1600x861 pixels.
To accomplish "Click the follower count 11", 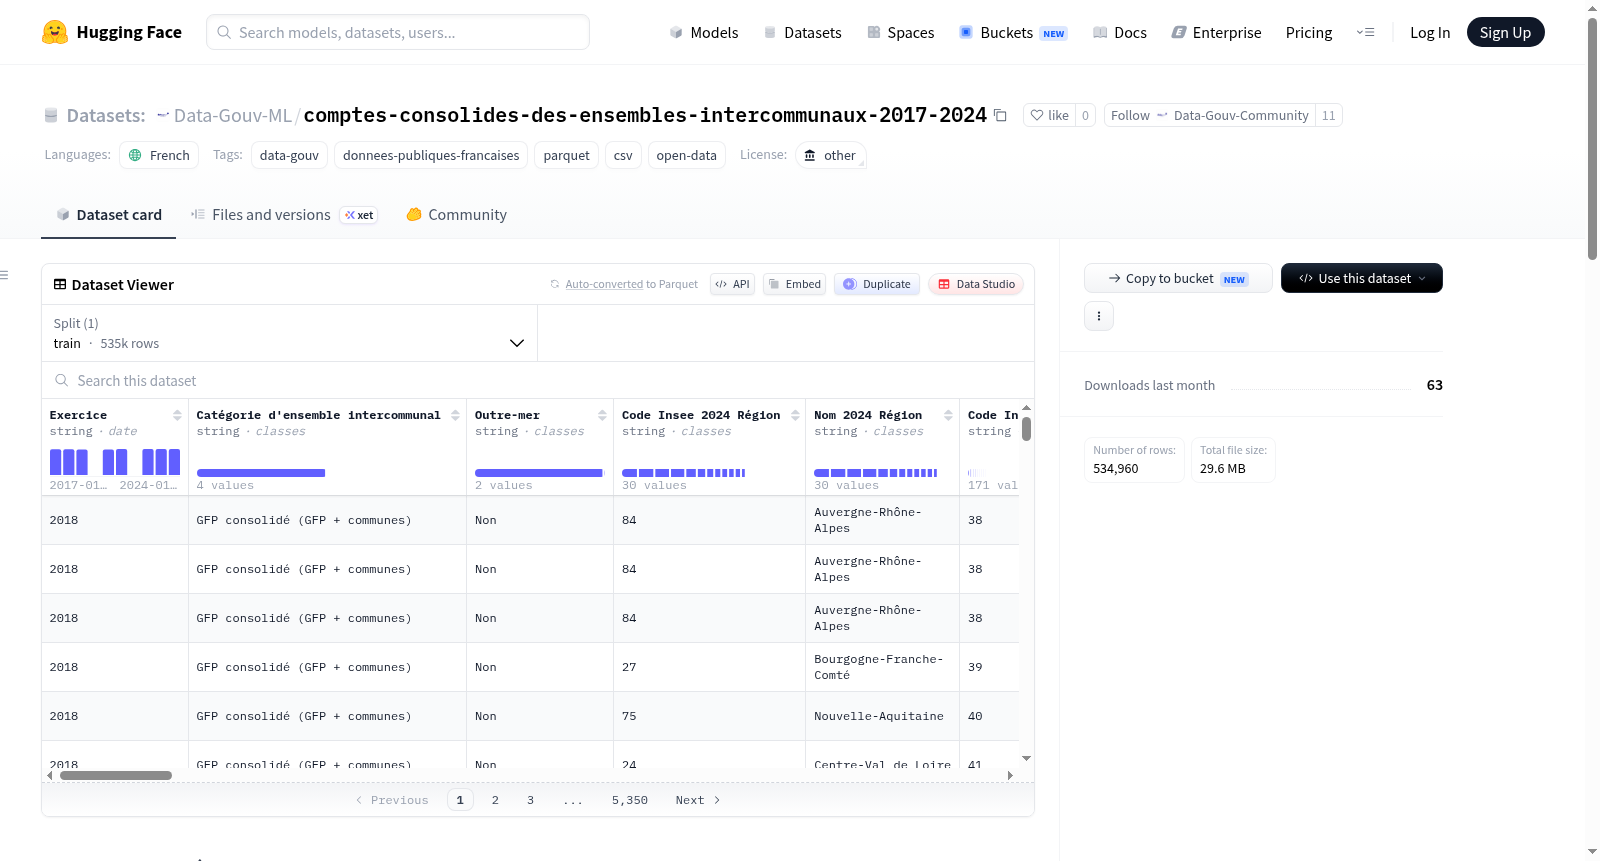I will [x=1328, y=115].
